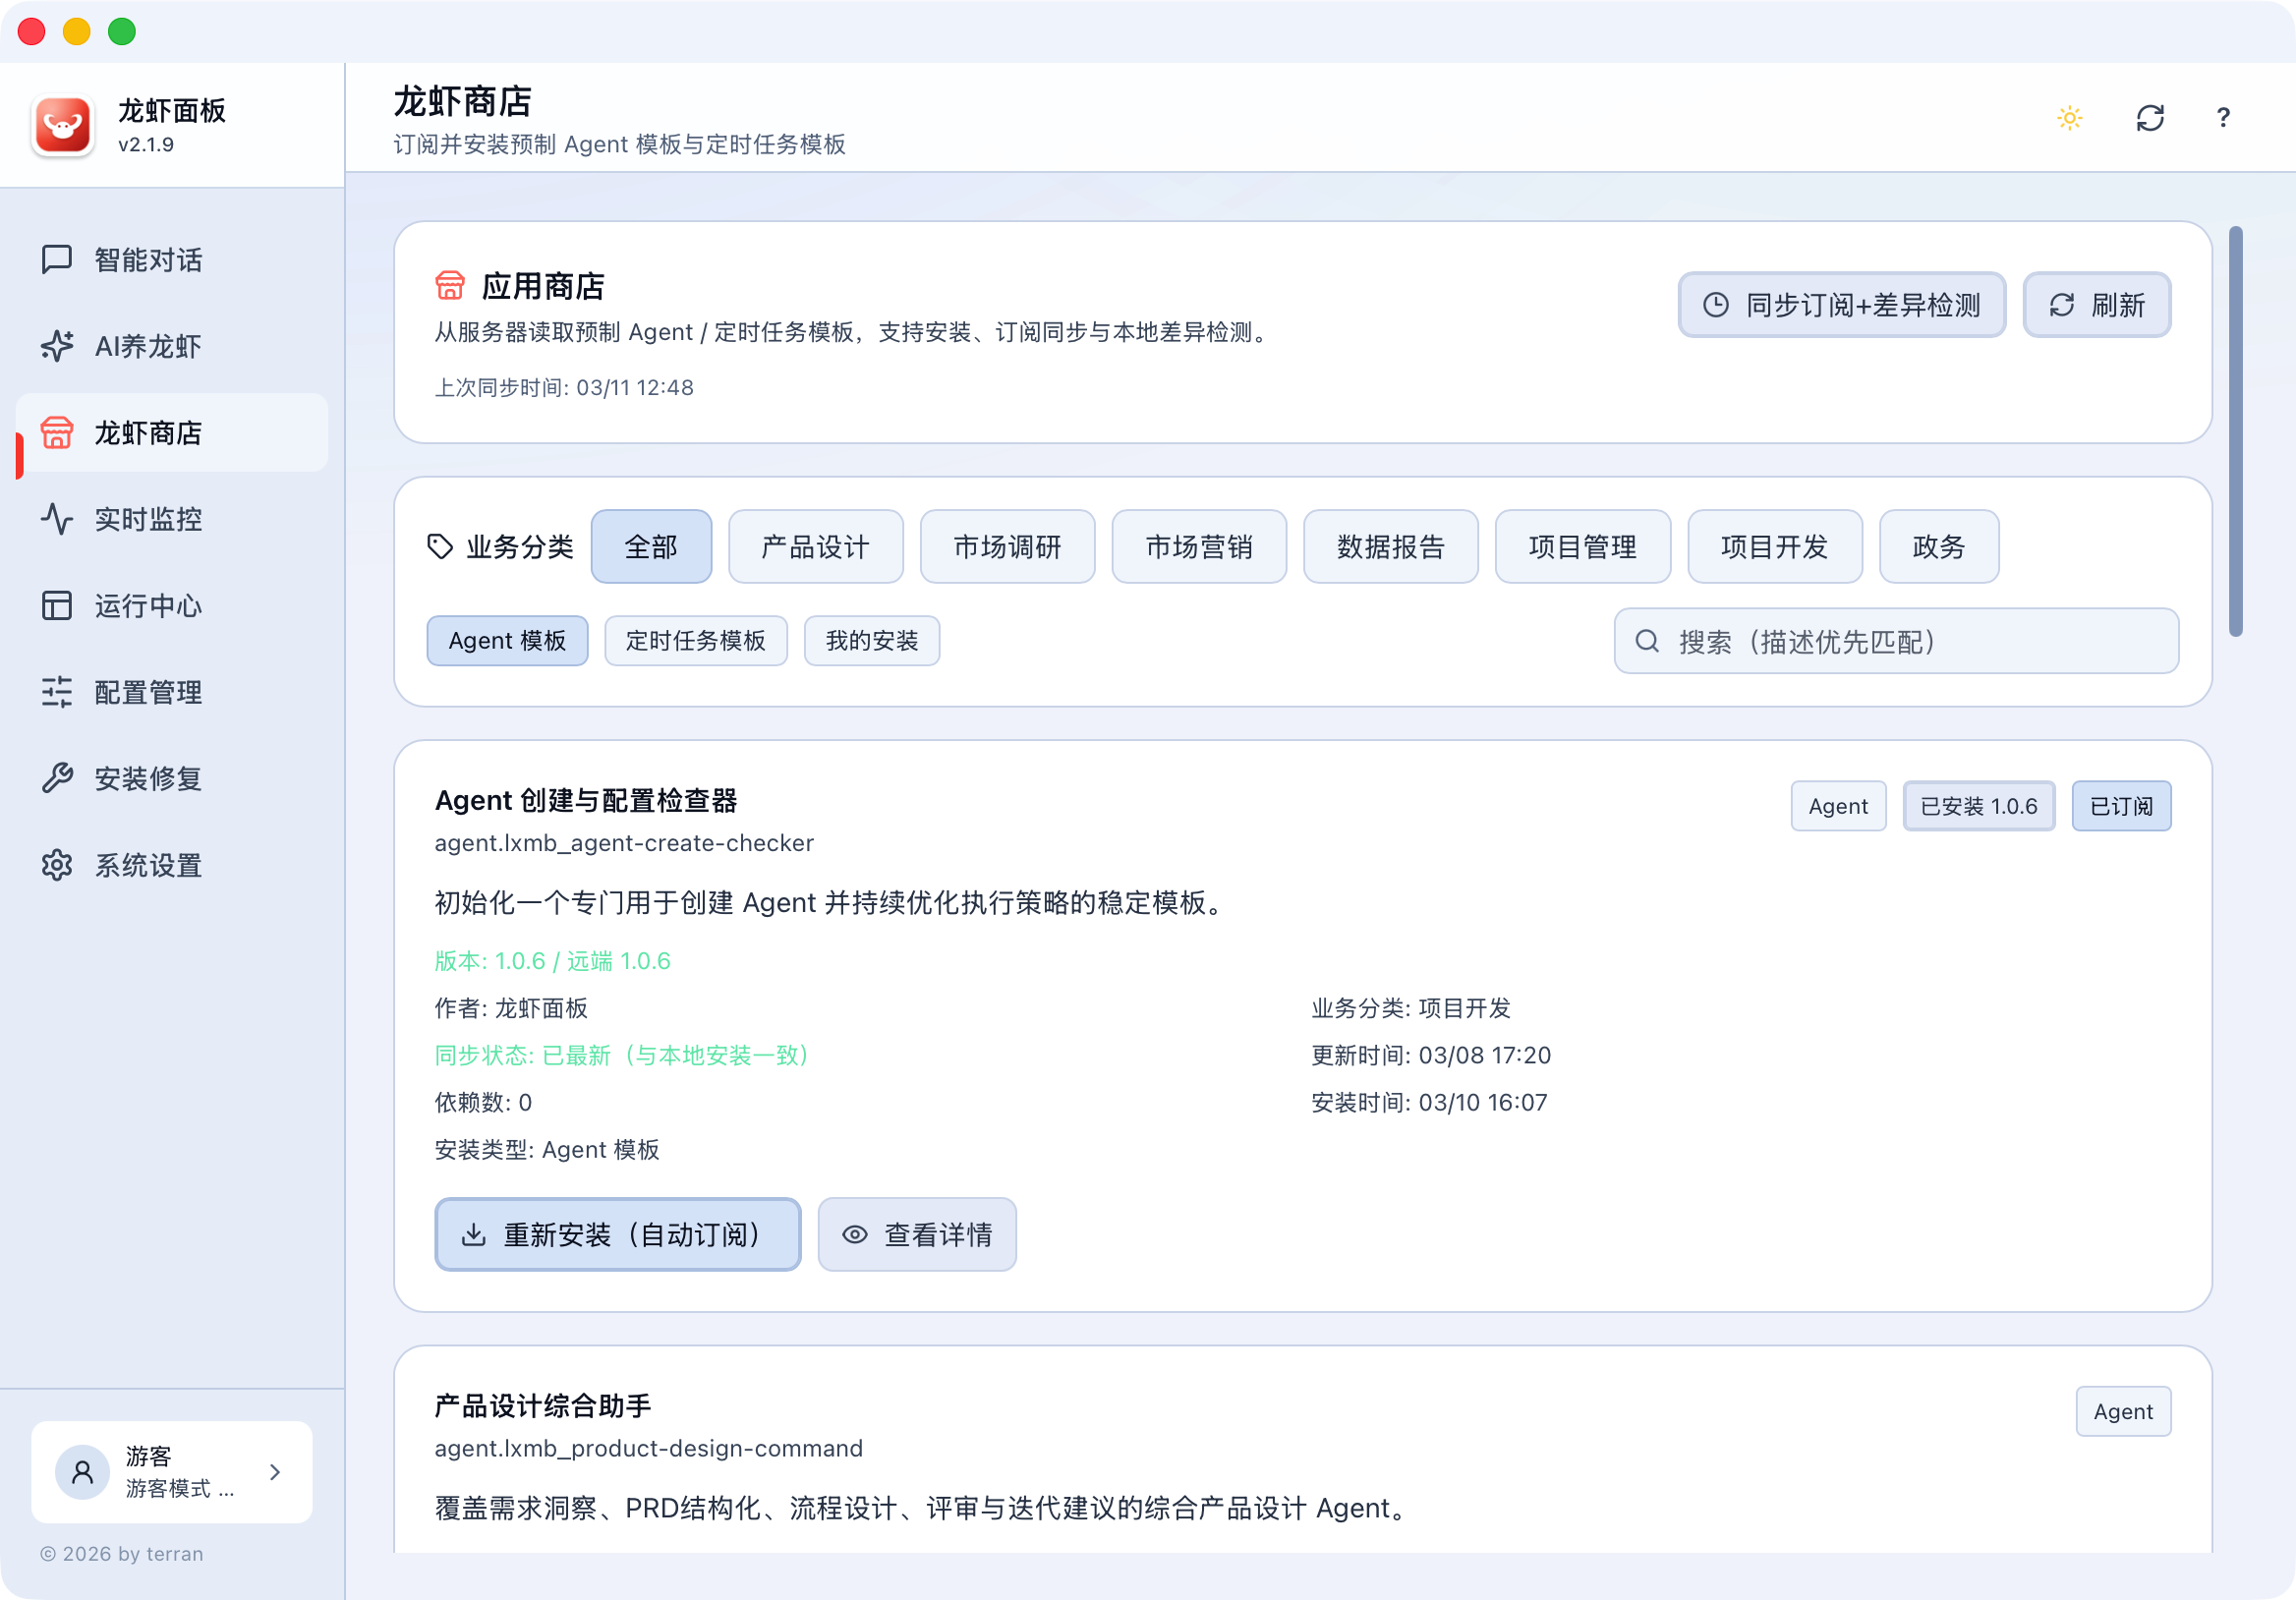Screen dimensions: 2296x1600
Task: Click the top-right reload icon
Action: tap(2149, 118)
